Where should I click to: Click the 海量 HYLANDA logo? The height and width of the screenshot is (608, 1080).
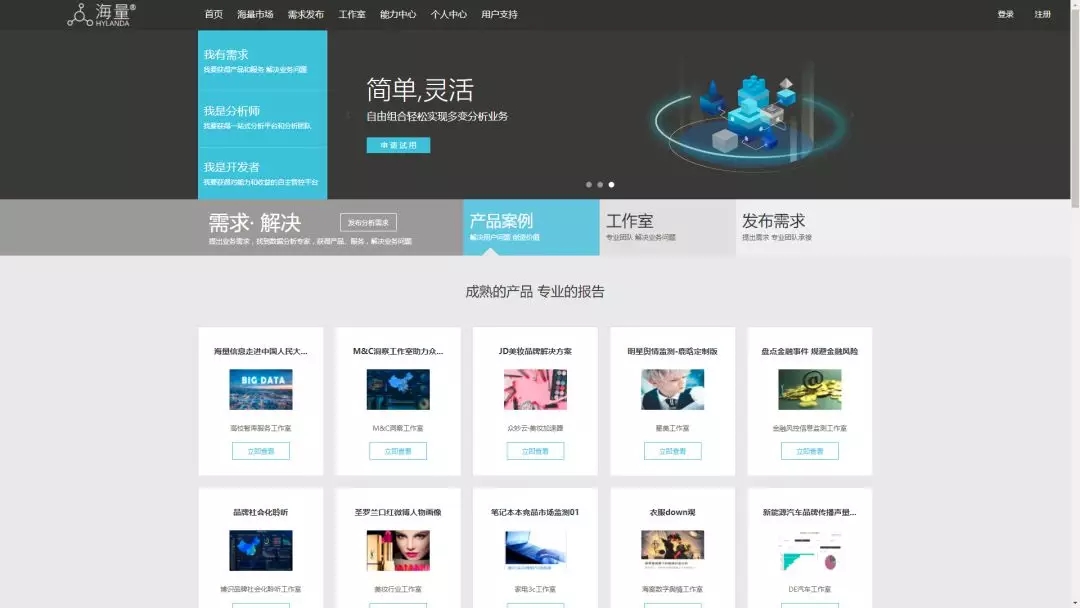click(101, 14)
